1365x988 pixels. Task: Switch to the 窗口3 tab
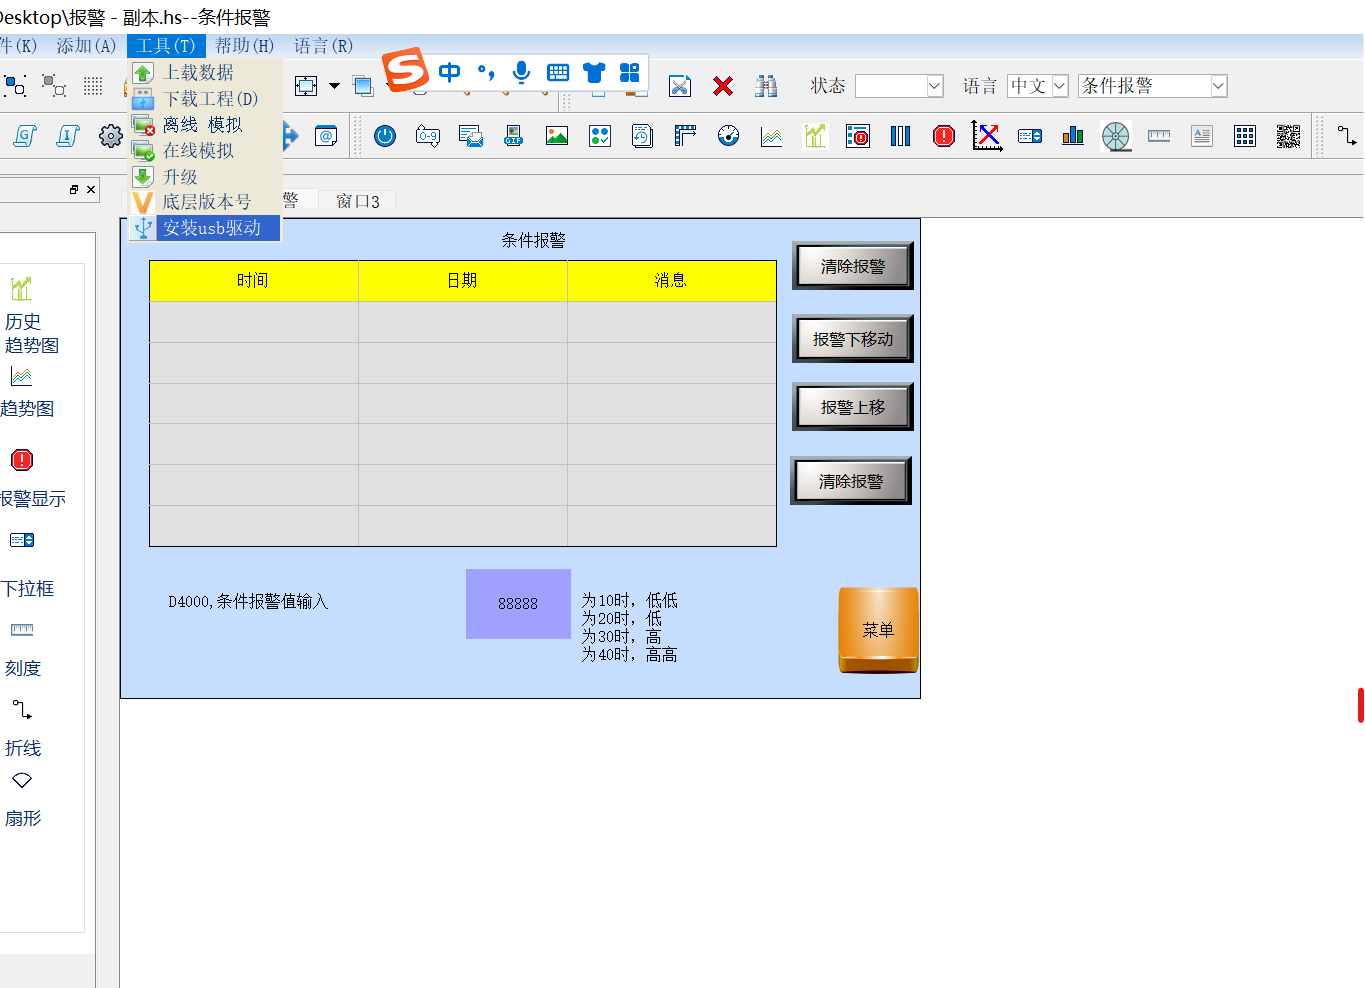point(358,201)
